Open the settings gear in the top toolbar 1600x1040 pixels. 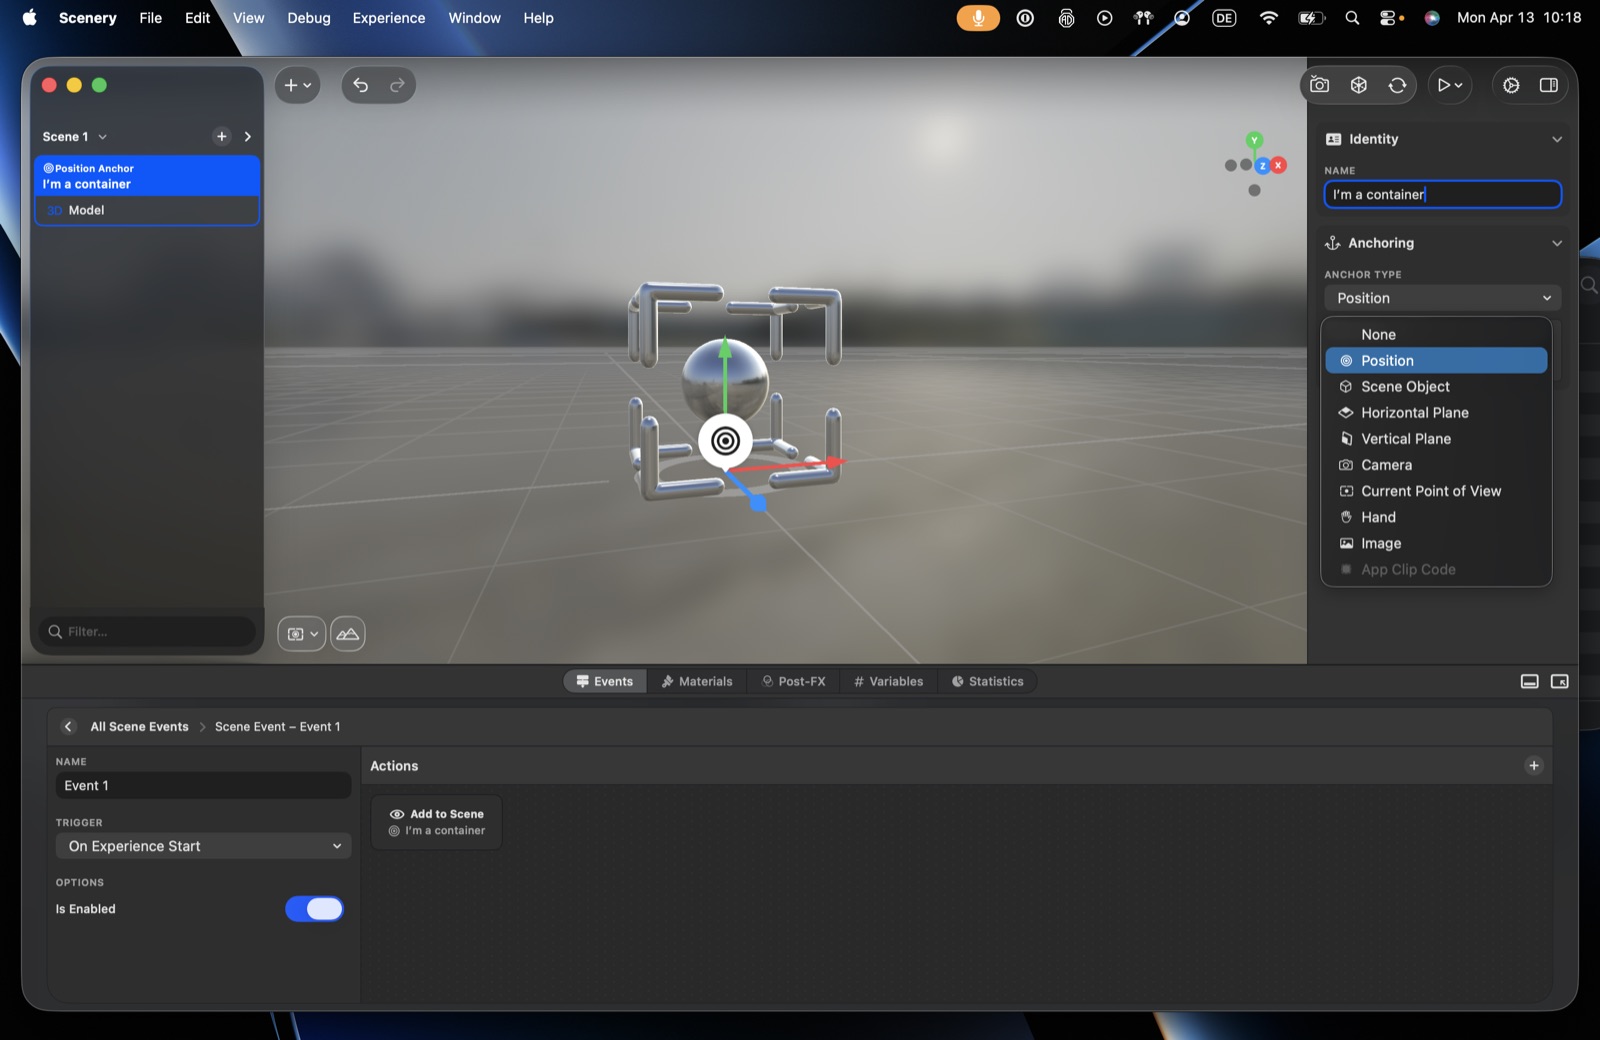coord(1511,85)
